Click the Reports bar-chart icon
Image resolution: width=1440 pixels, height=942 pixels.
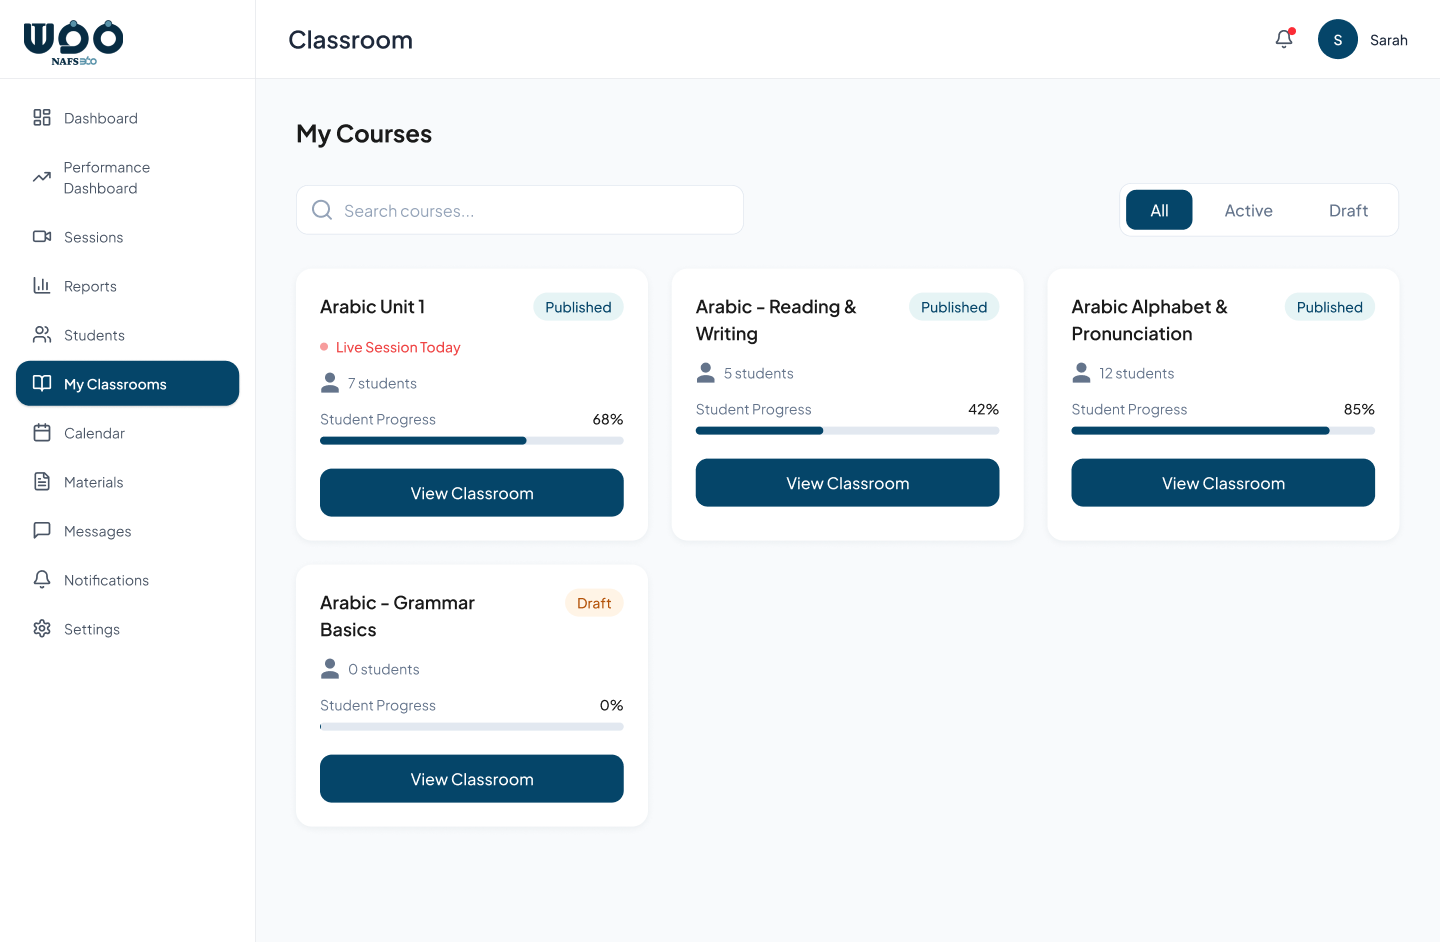tap(41, 285)
